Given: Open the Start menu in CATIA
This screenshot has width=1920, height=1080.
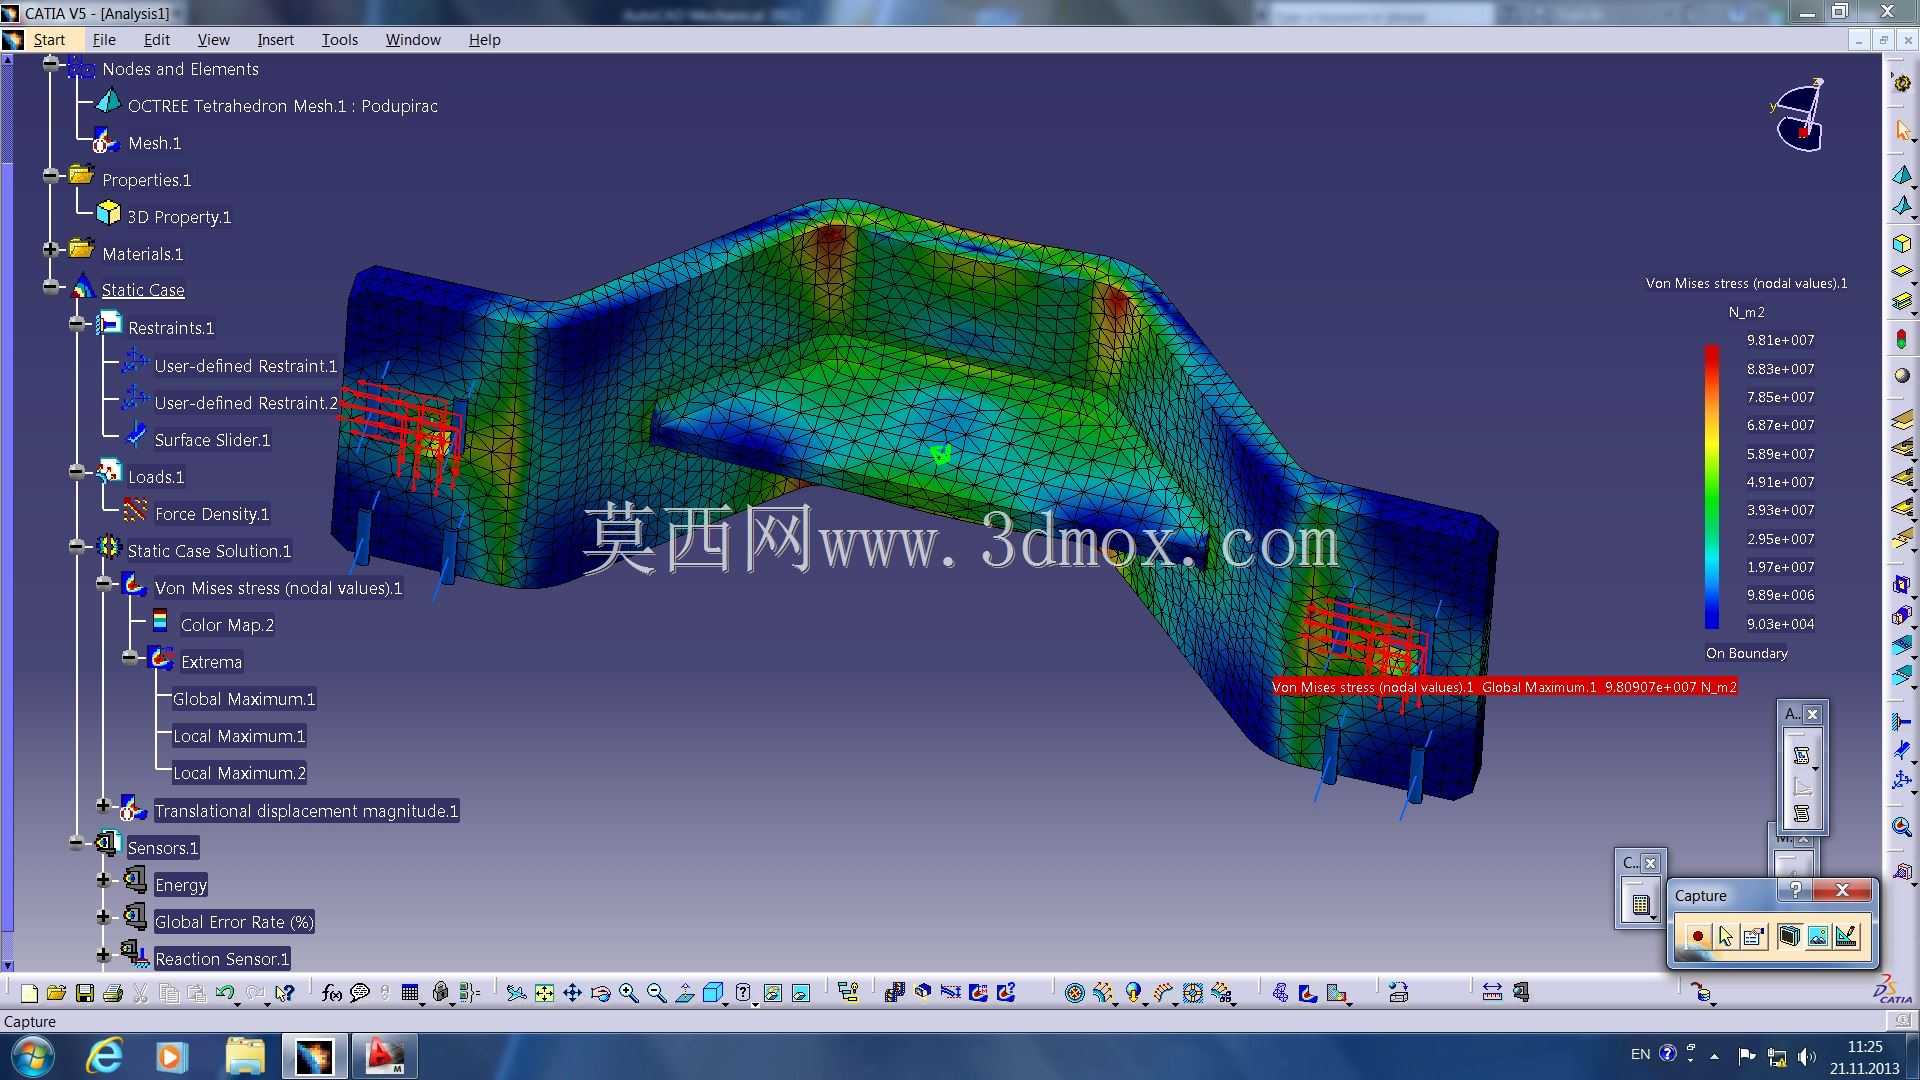Looking at the screenshot, I should (49, 40).
